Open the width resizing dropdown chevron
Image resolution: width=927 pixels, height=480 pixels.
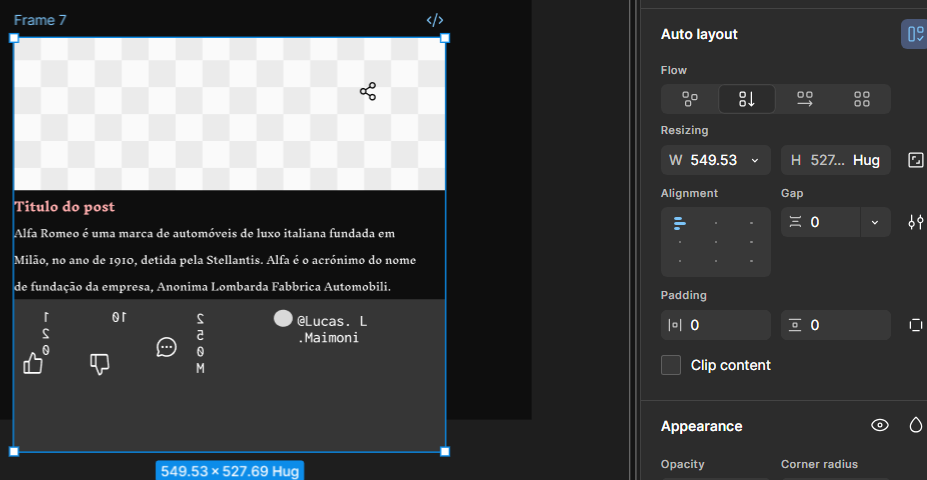tap(754, 160)
